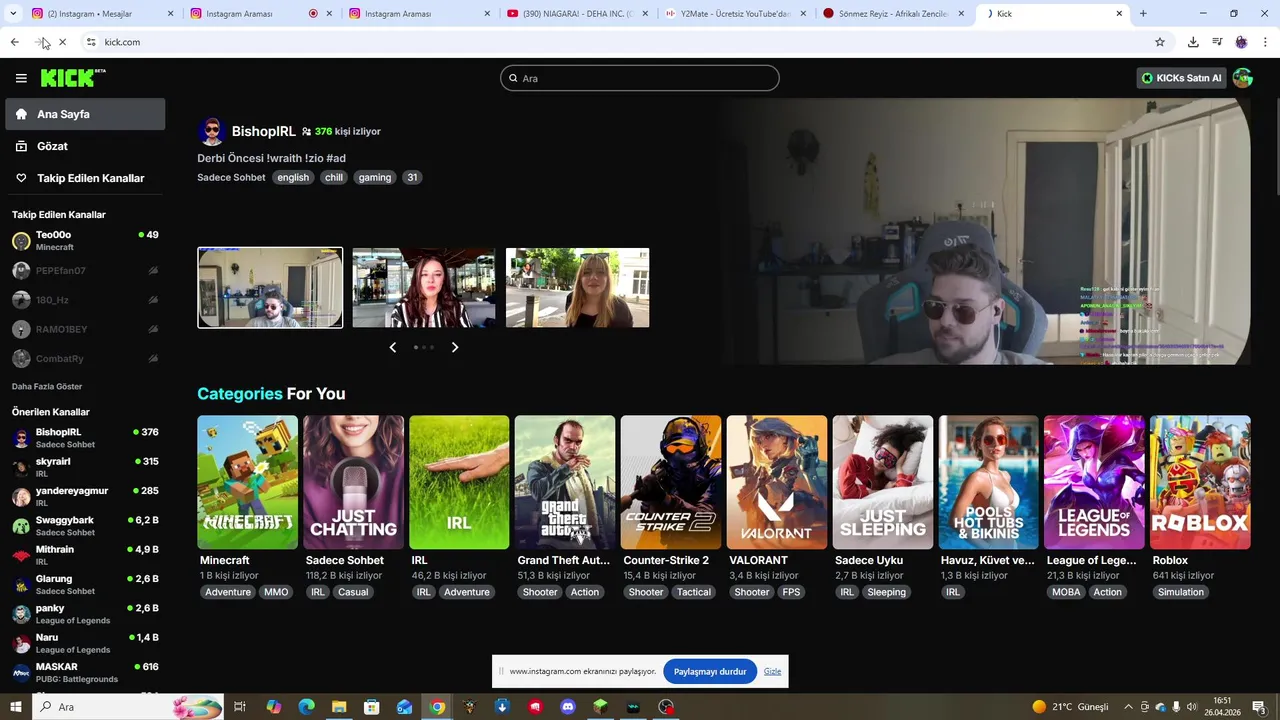This screenshot has height=720, width=1280.
Task: Click the english tag on featured stream
Action: point(293,177)
